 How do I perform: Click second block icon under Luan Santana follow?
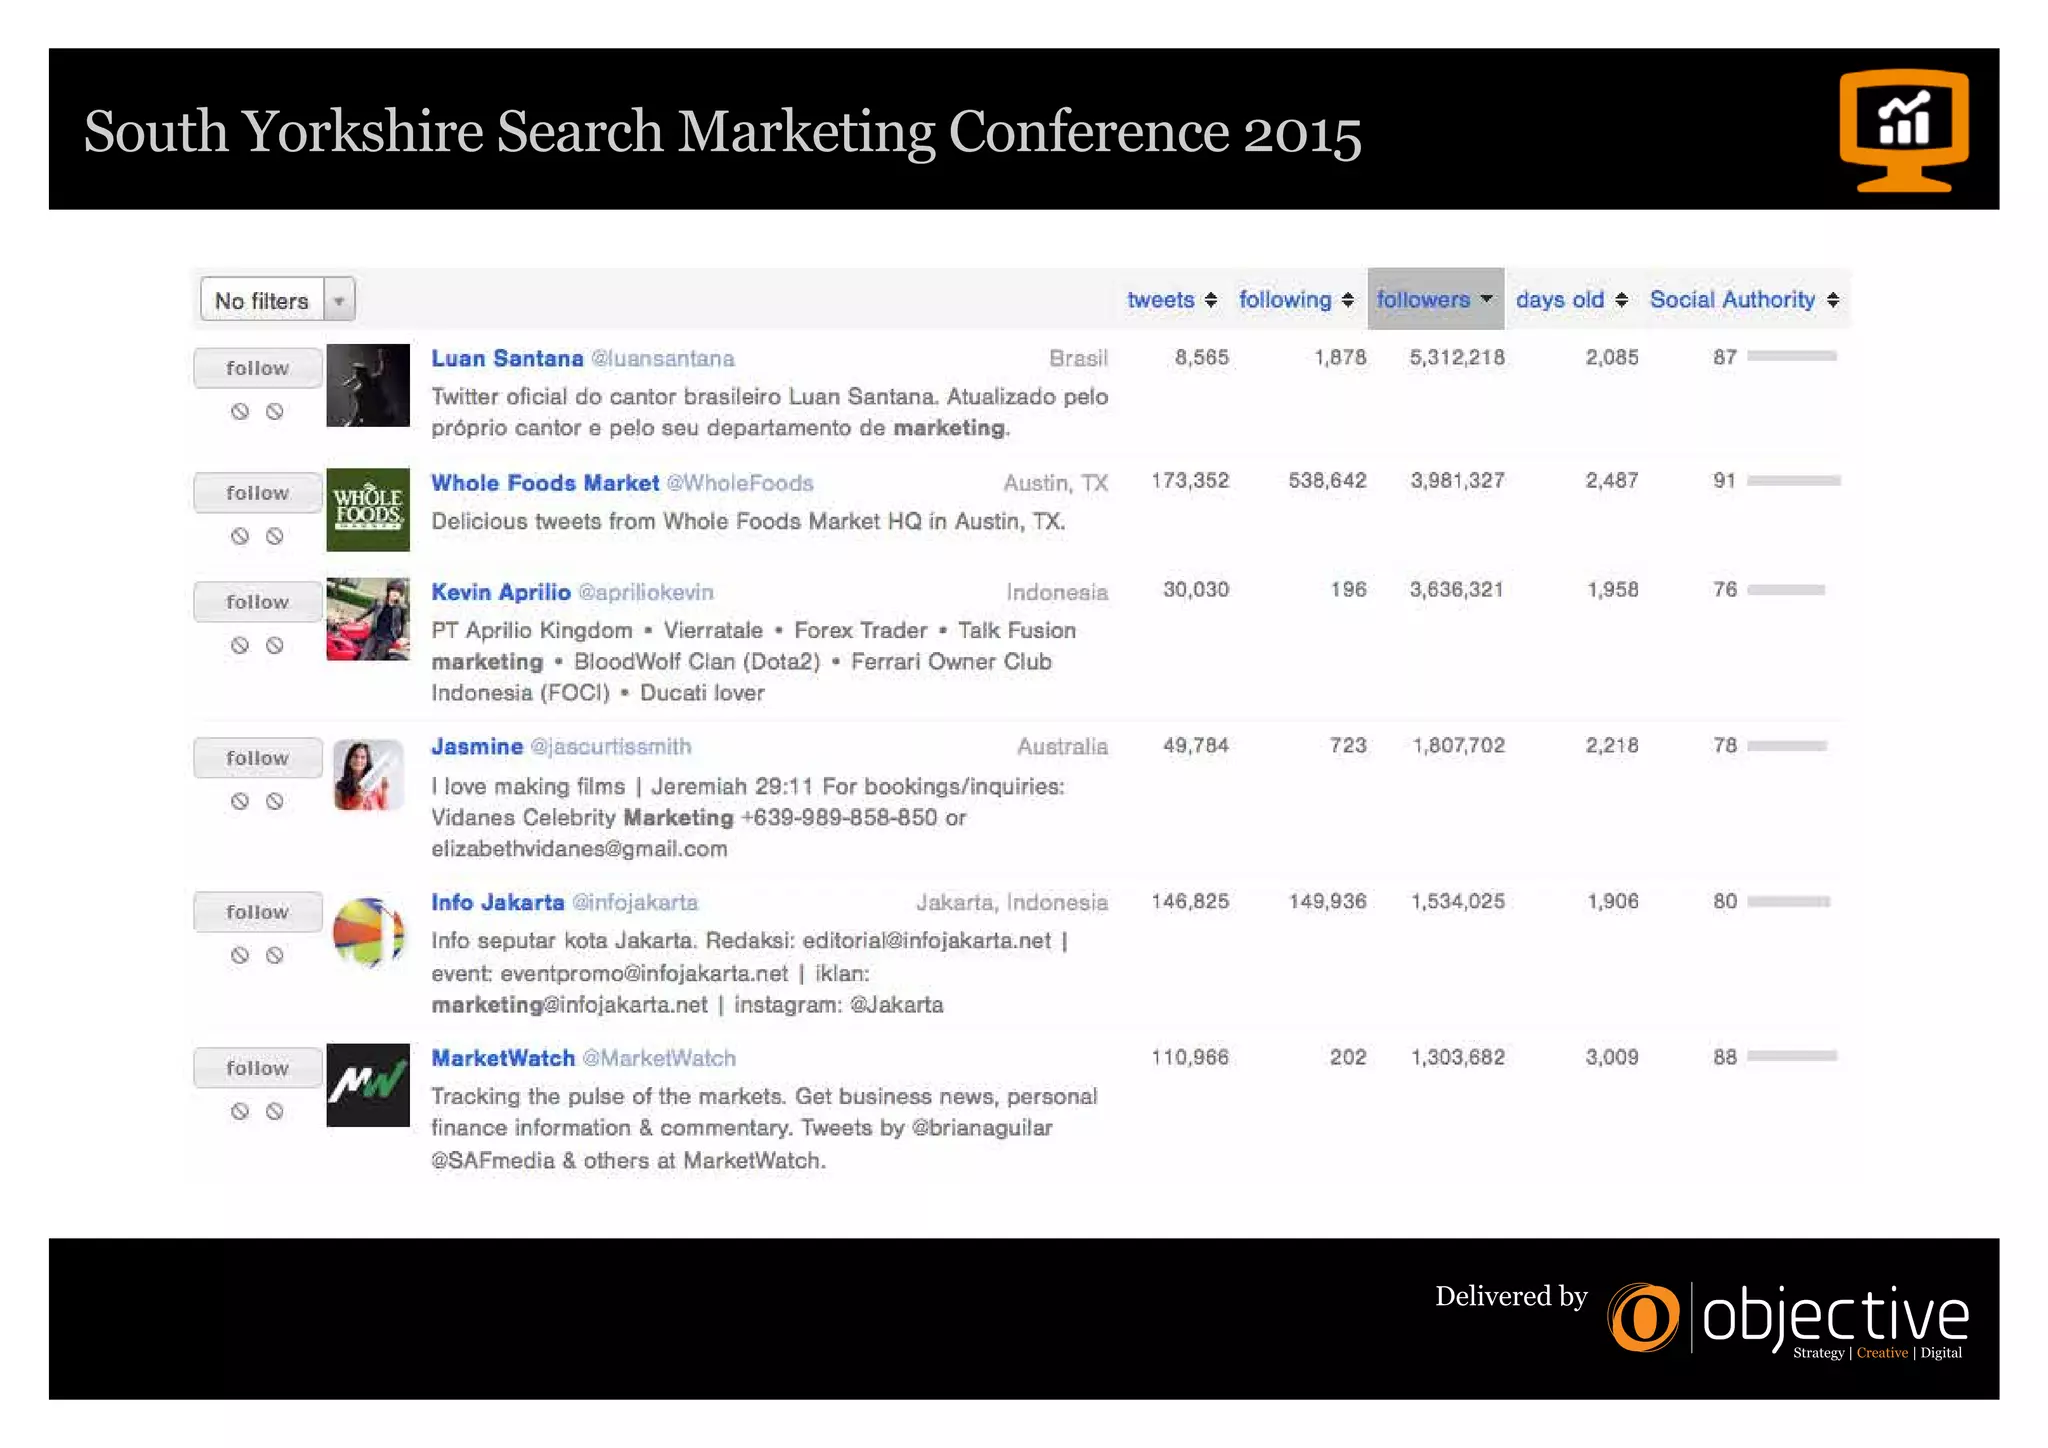point(274,411)
